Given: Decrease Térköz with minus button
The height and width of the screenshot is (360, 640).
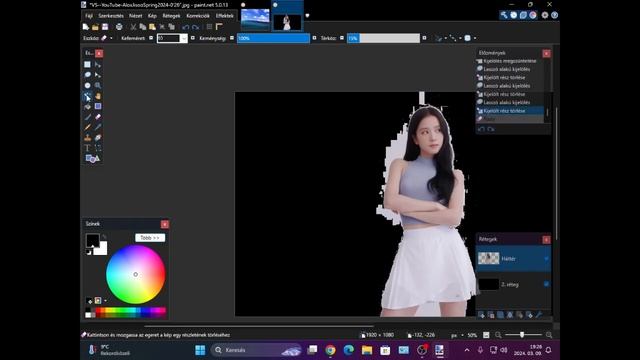Looking at the screenshot, I should [342, 38].
